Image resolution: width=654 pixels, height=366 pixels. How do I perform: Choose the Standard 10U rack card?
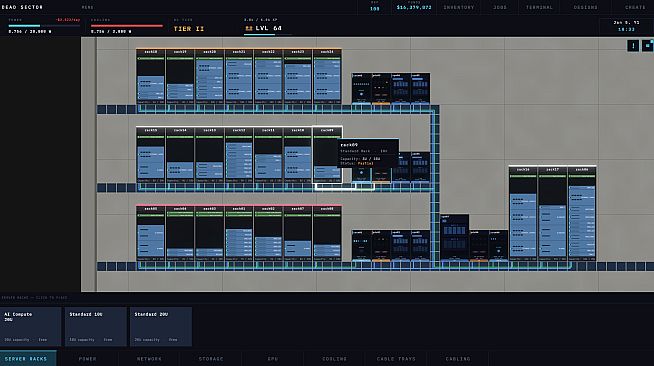(96, 327)
